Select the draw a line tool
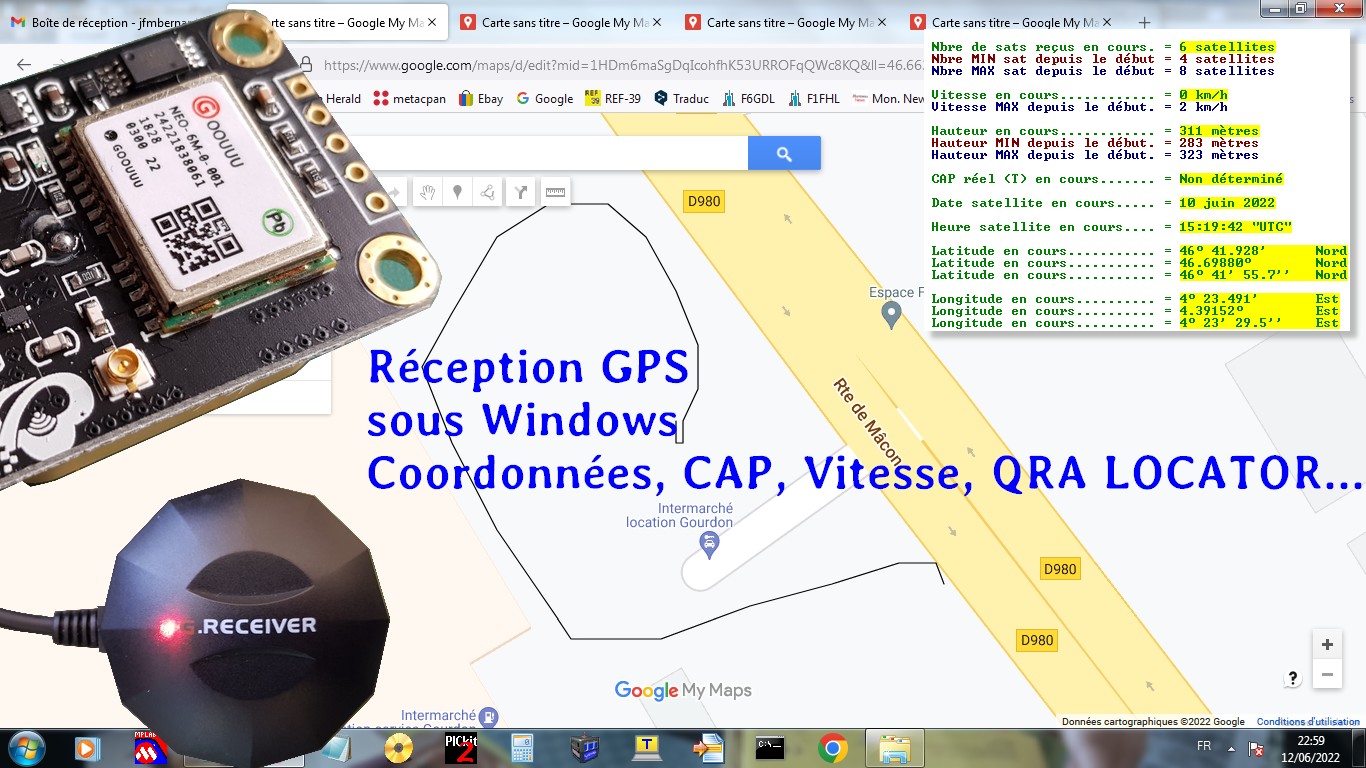 pos(487,192)
